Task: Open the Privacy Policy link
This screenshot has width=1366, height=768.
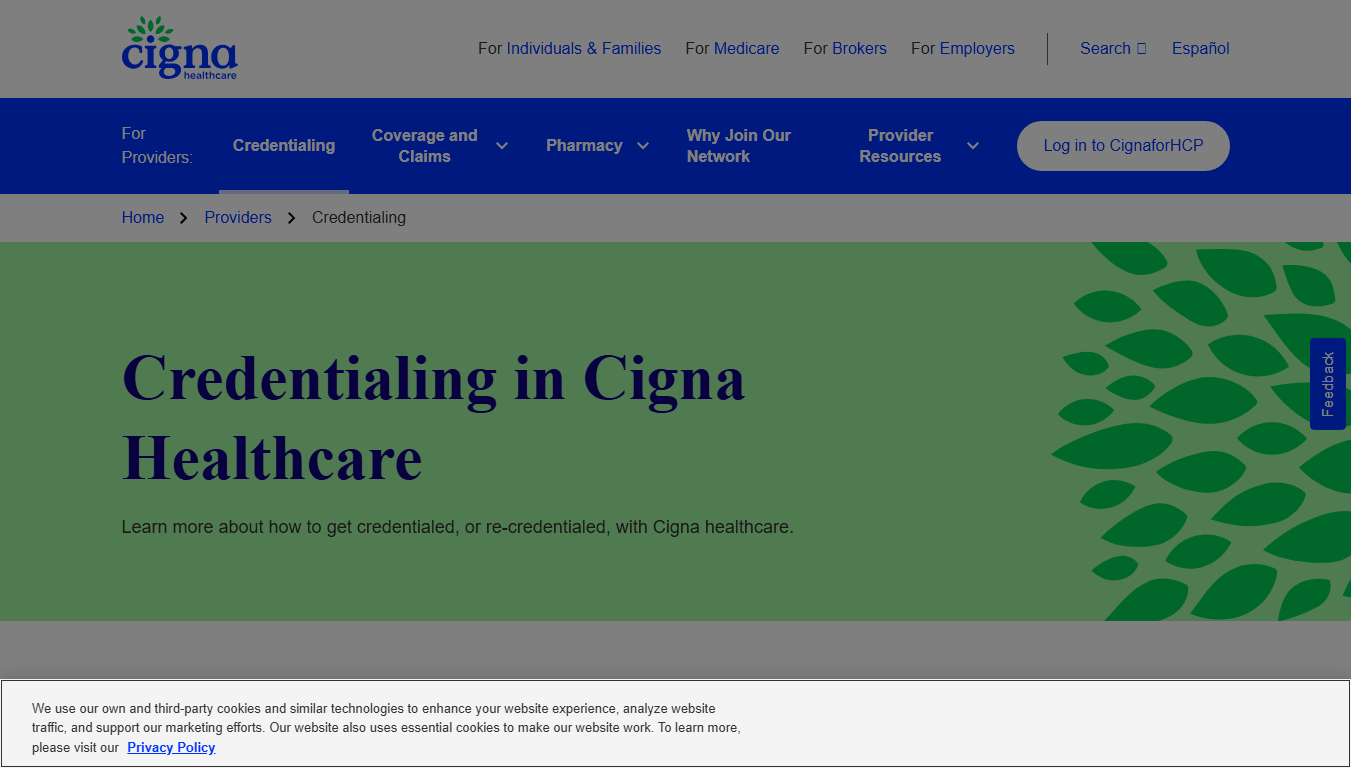Action: (171, 747)
